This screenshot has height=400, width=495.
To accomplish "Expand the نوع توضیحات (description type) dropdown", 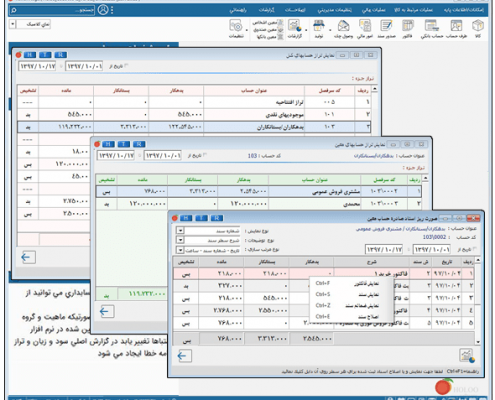I will 180,240.
